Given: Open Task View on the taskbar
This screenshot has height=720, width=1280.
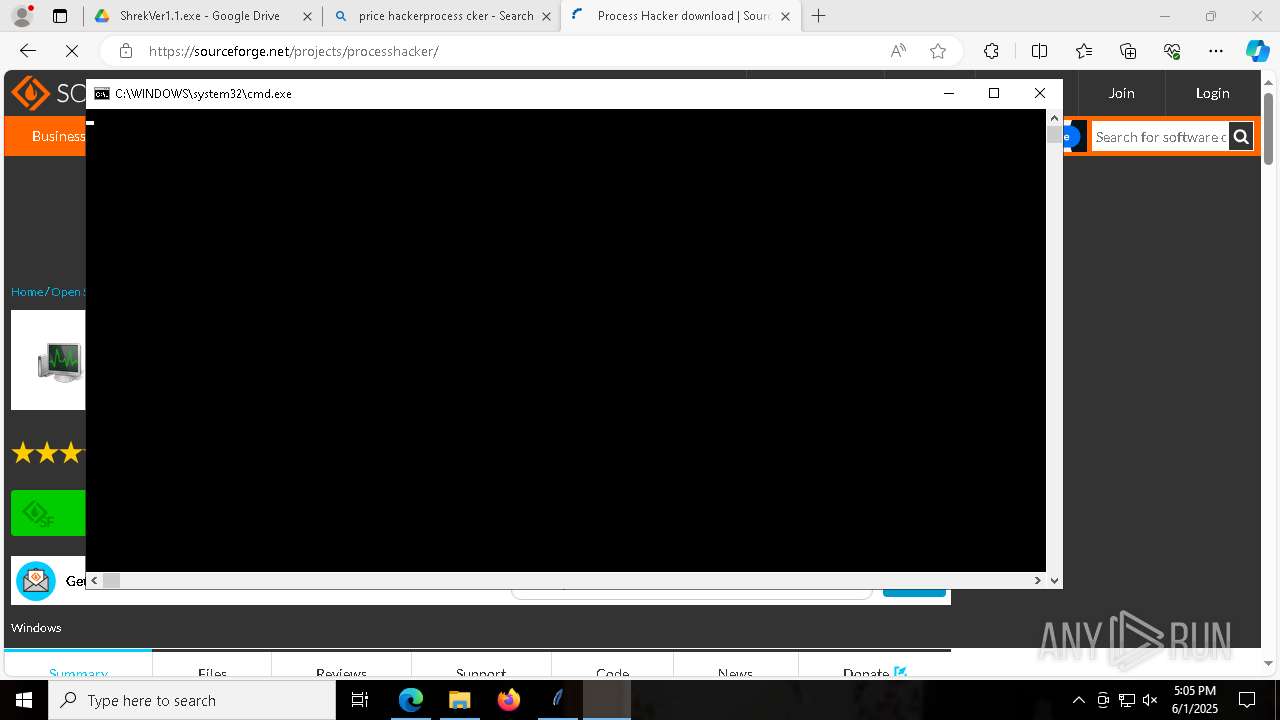Looking at the screenshot, I should click(361, 700).
